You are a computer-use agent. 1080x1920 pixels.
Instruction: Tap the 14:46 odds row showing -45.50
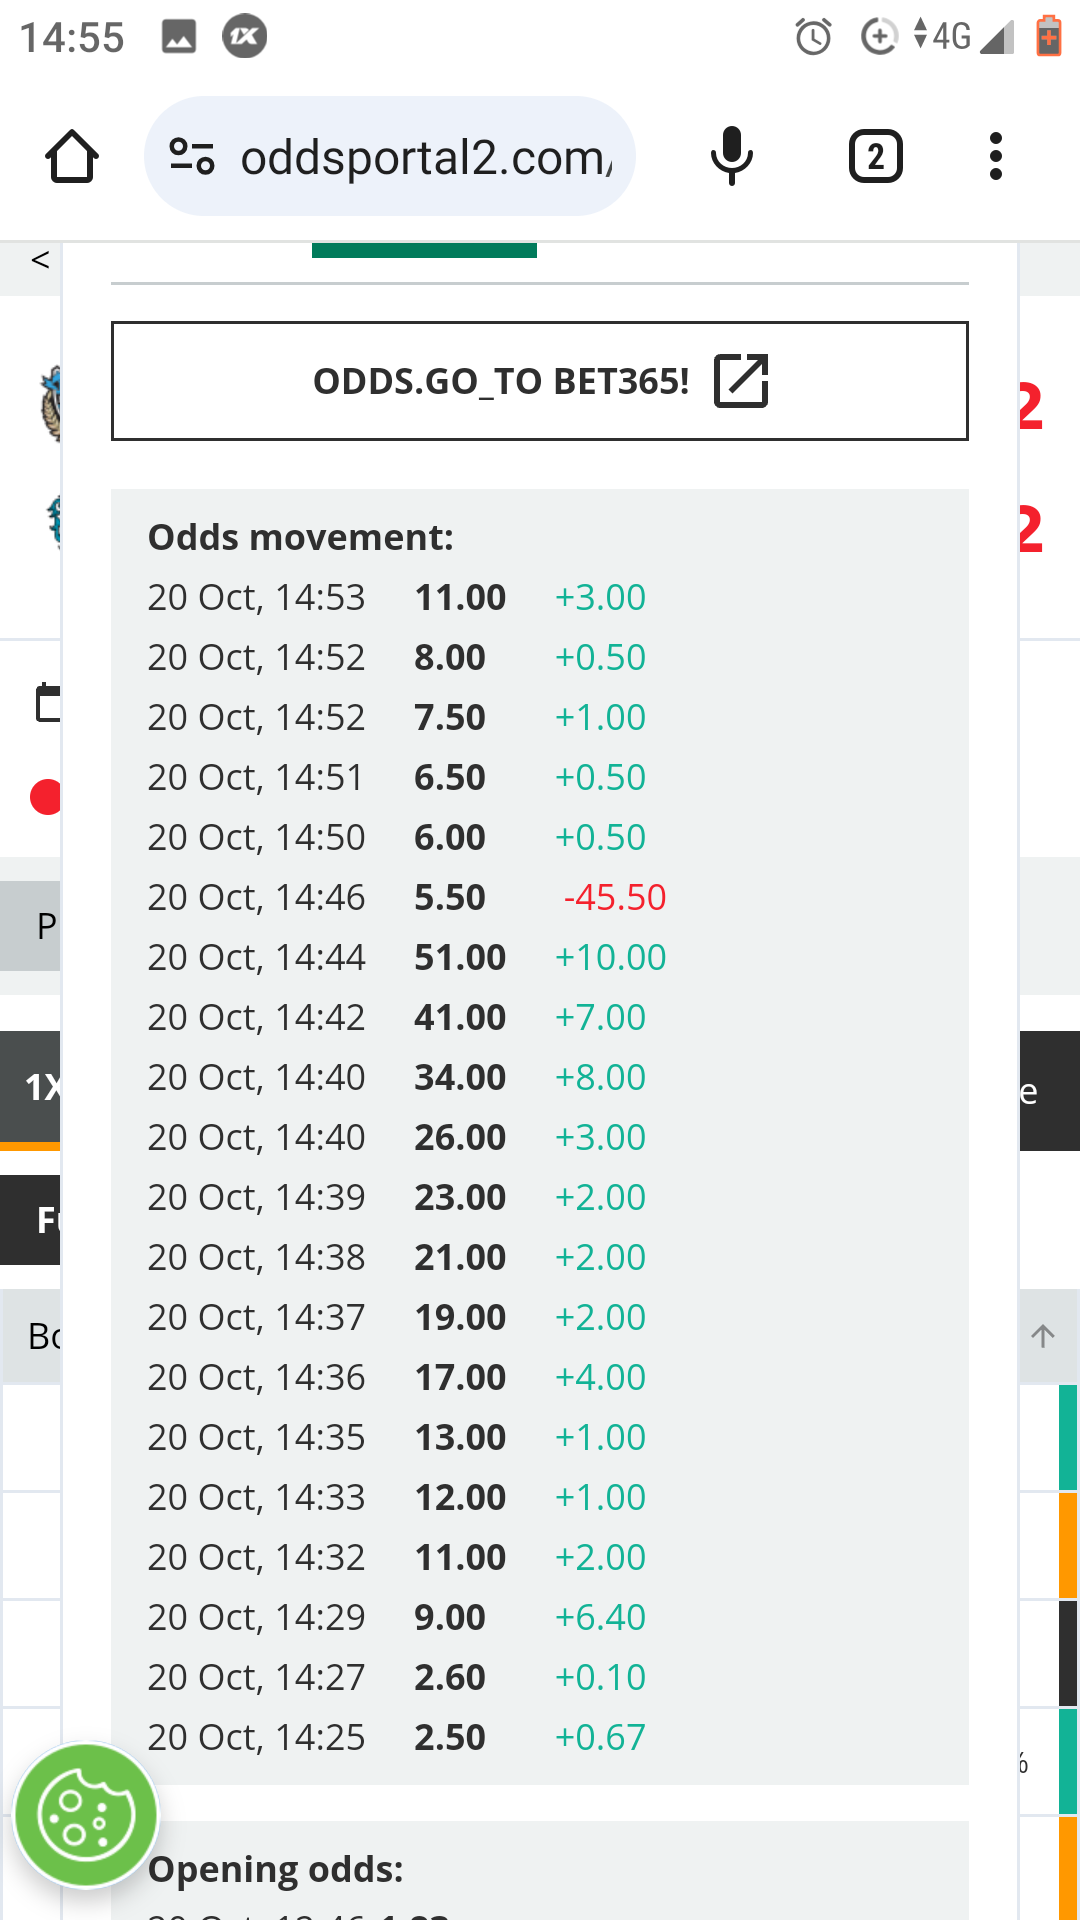point(406,897)
